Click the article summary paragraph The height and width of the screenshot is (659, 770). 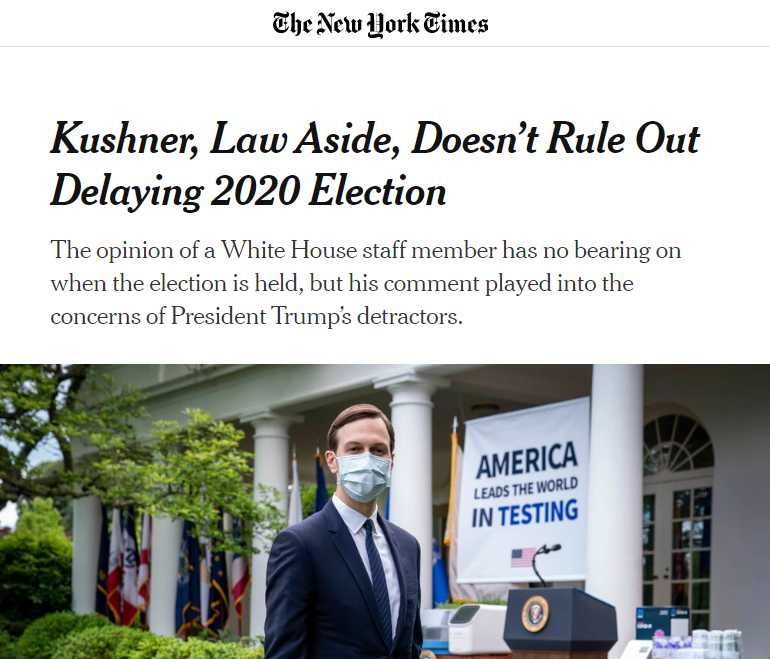[x=366, y=283]
